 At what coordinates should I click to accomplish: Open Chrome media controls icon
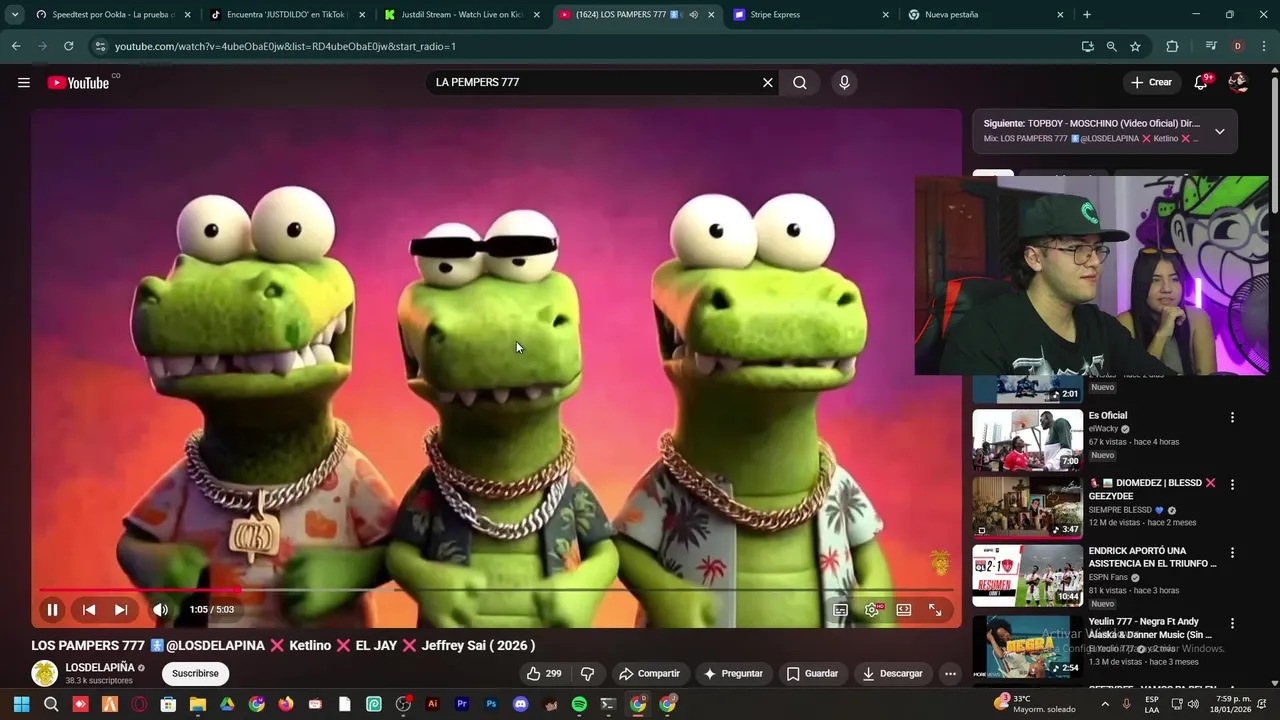[1211, 46]
